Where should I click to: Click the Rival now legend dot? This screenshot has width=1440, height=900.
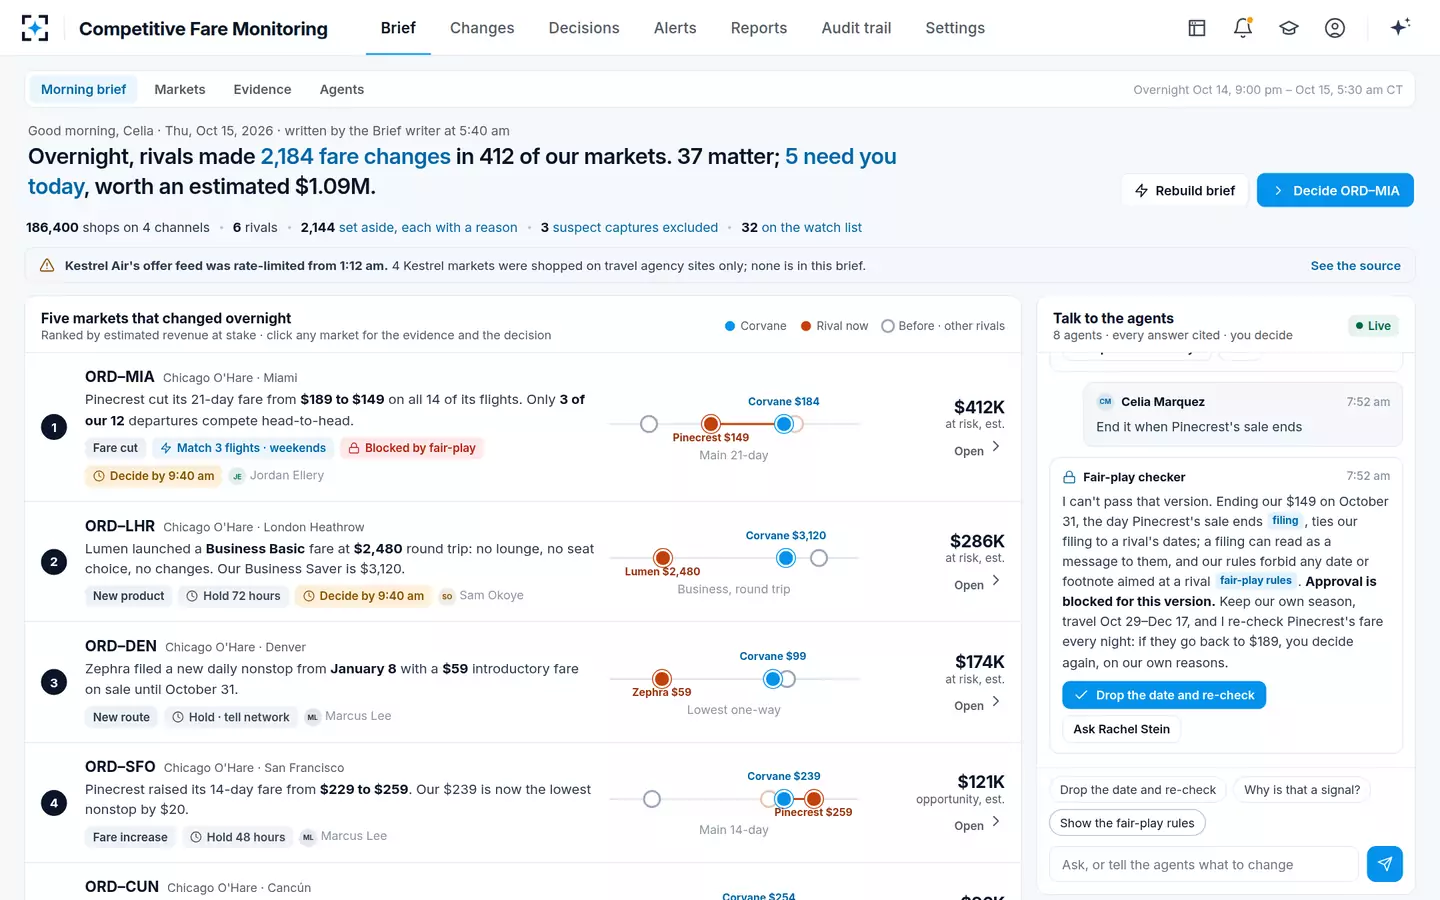[806, 326]
